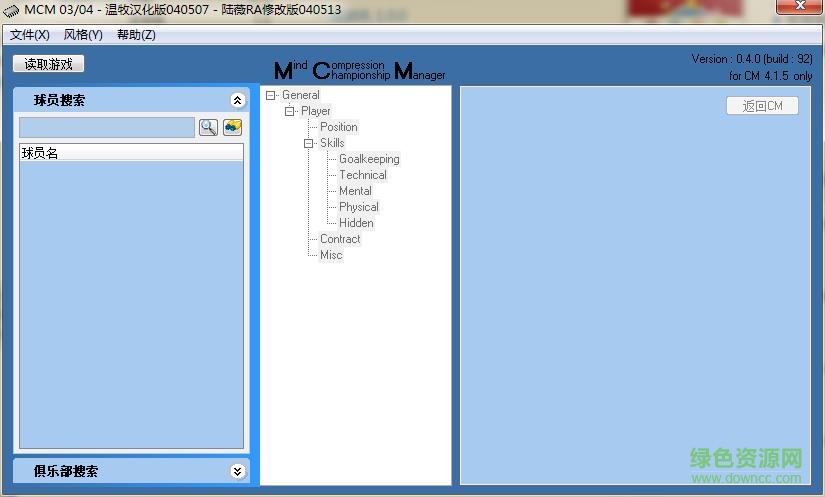The image size is (825, 497).
Task: Select the Technical tree item
Action: pos(363,175)
